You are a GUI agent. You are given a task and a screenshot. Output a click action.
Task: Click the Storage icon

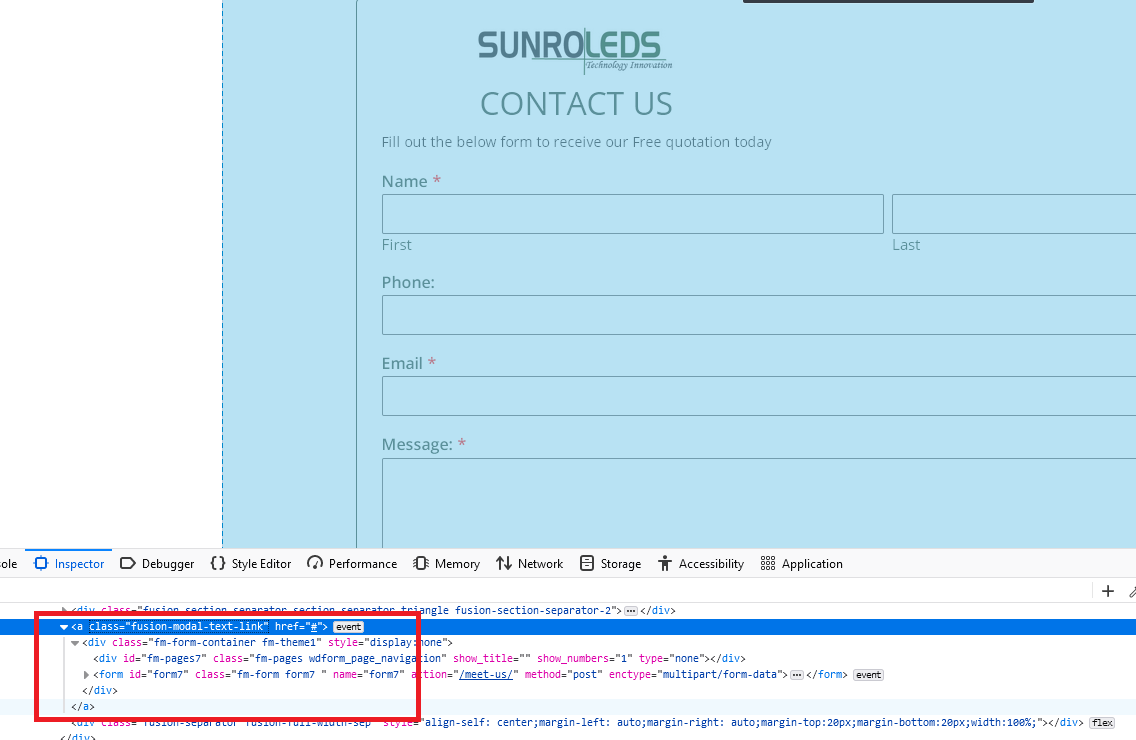(x=587, y=563)
